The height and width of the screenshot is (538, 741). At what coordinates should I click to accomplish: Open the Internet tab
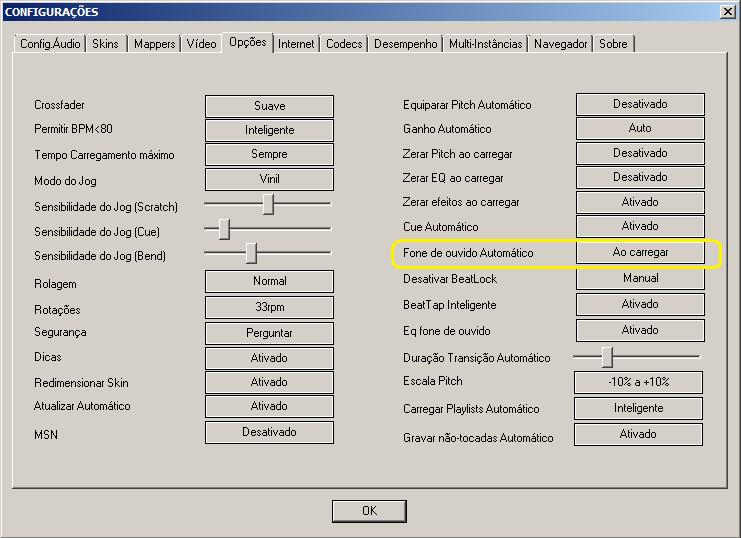pos(296,44)
